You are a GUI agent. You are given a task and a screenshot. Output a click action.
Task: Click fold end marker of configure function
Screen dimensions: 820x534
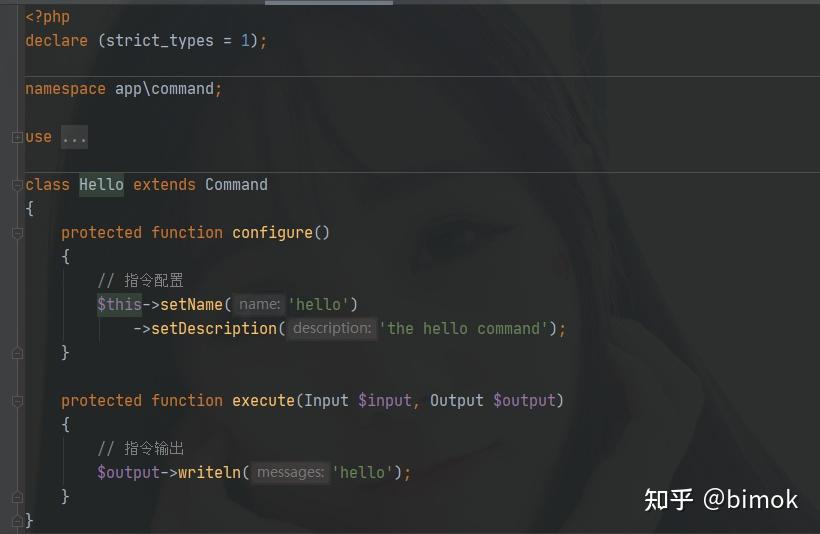click(17, 354)
